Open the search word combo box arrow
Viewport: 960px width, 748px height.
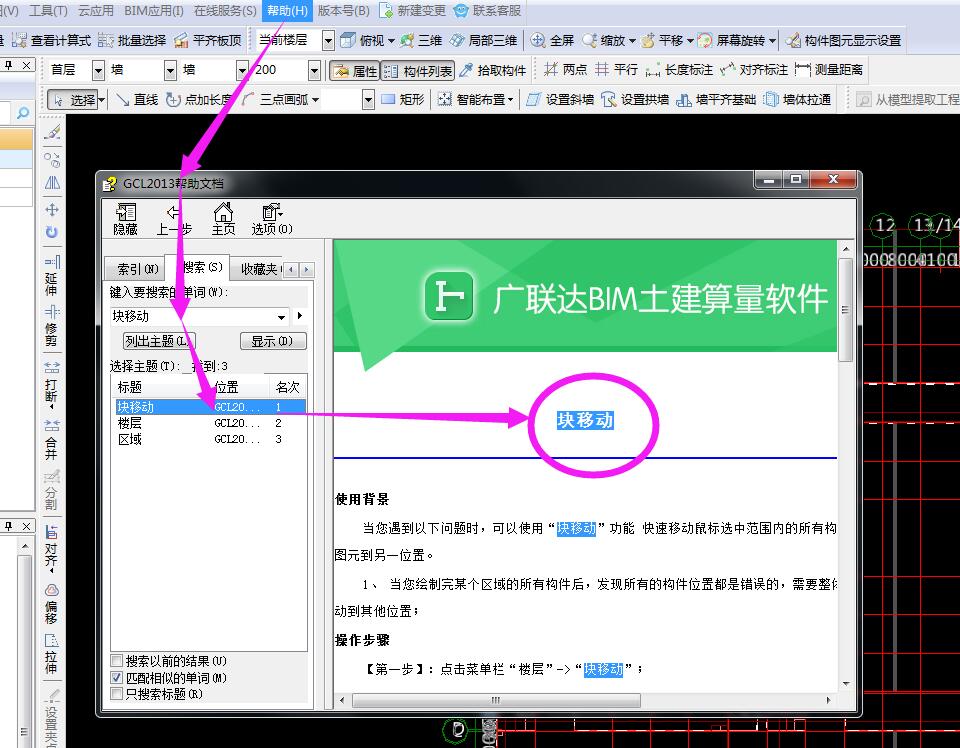coord(282,316)
